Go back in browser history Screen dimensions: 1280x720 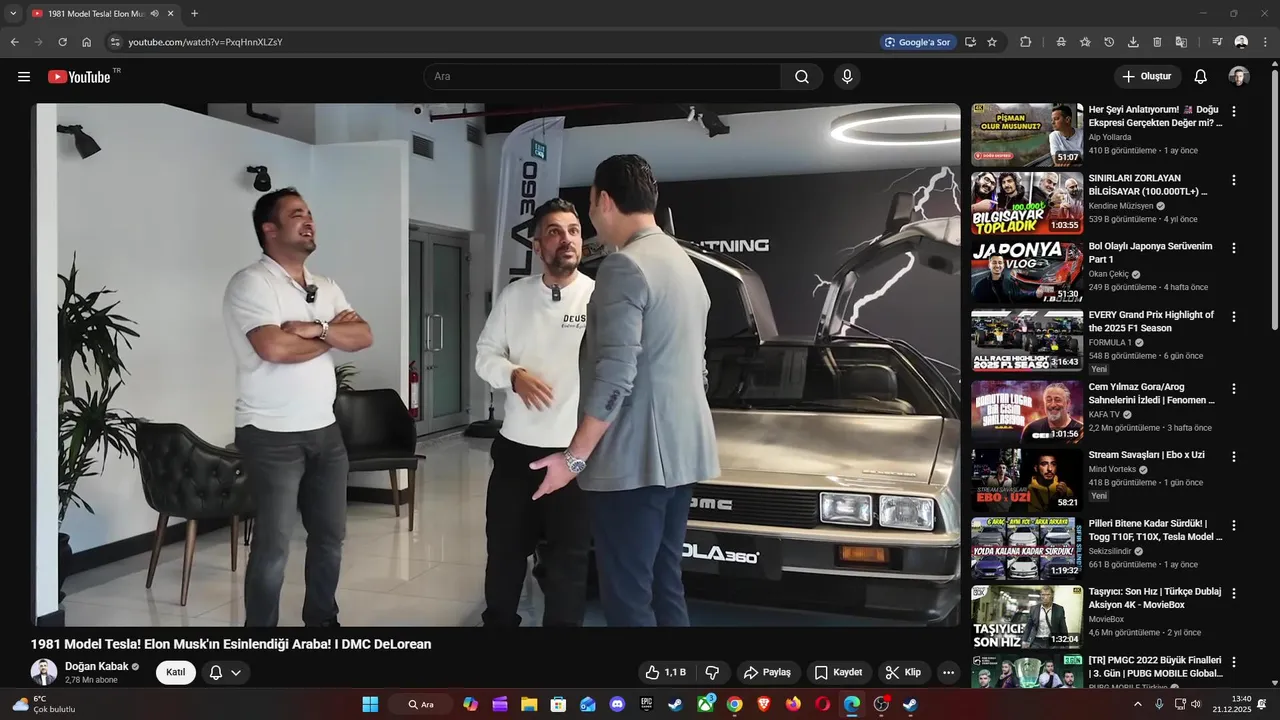[x=14, y=42]
